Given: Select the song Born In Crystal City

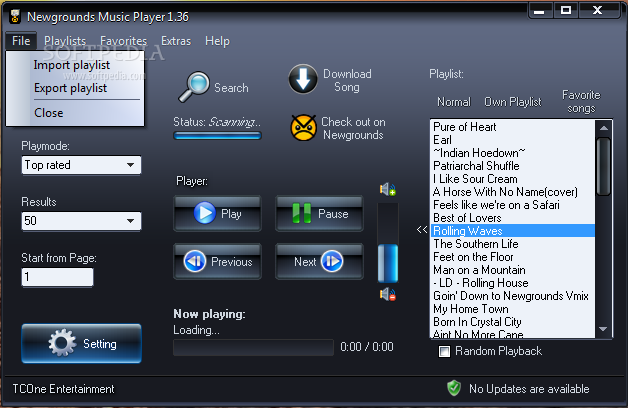Looking at the screenshot, I should pos(513,322).
